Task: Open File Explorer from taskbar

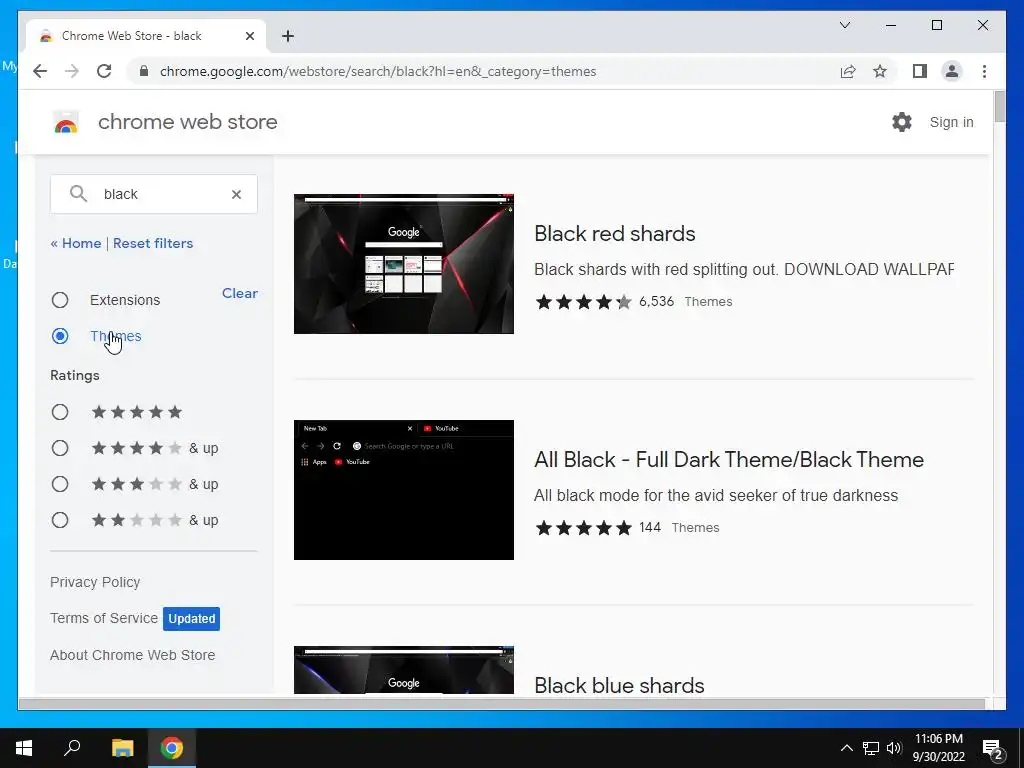Action: [x=122, y=748]
